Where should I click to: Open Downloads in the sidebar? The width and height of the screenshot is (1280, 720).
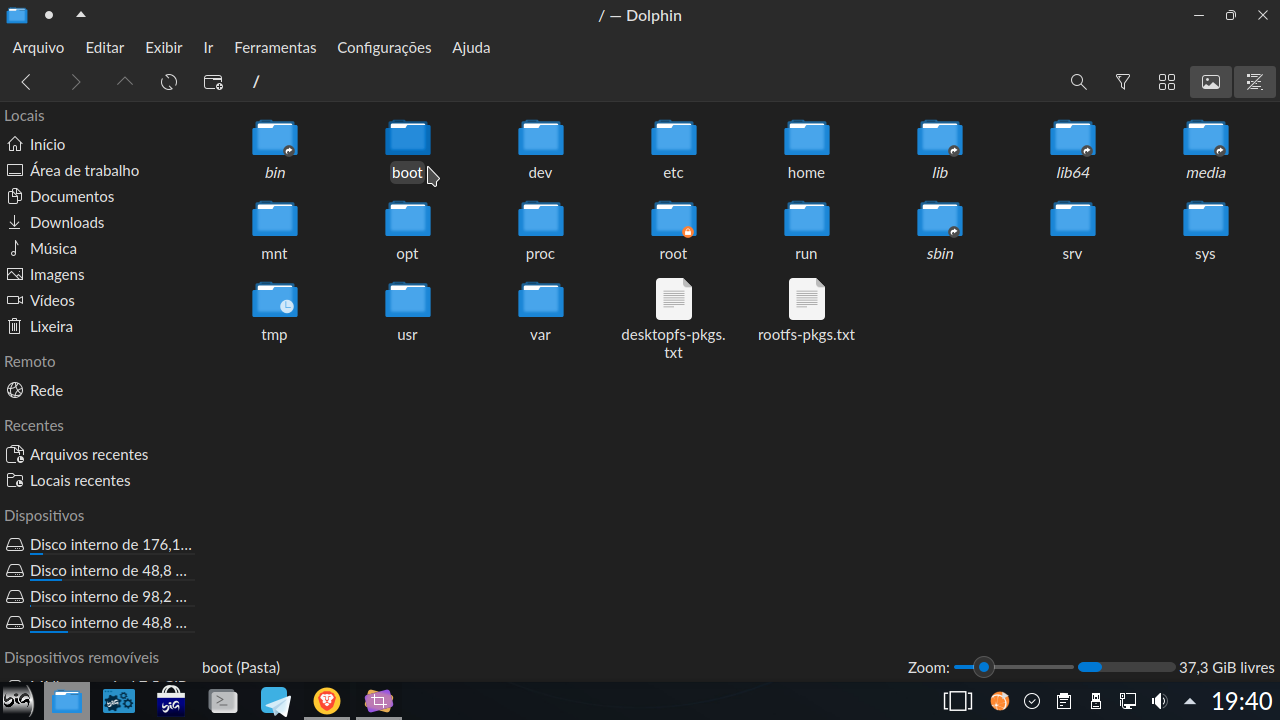click(98, 222)
